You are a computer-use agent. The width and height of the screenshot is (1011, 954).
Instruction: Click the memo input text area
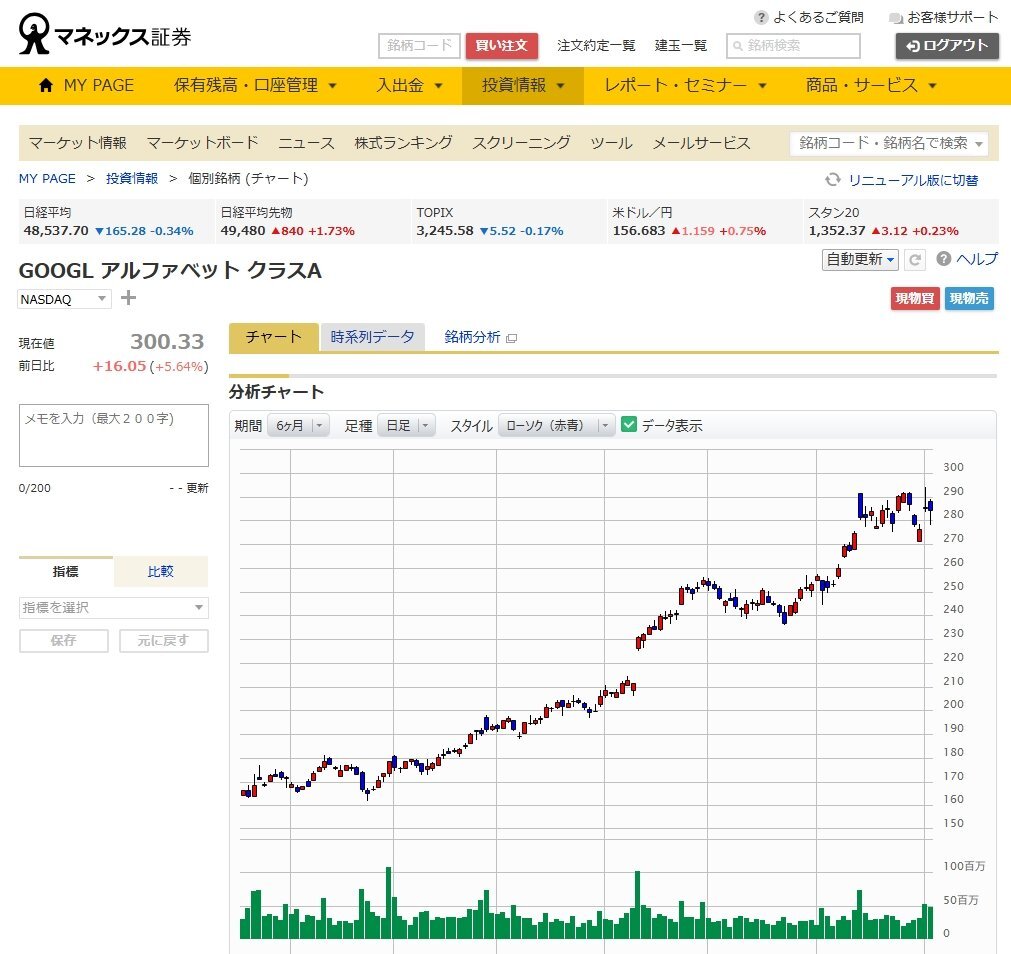pyautogui.click(x=114, y=435)
